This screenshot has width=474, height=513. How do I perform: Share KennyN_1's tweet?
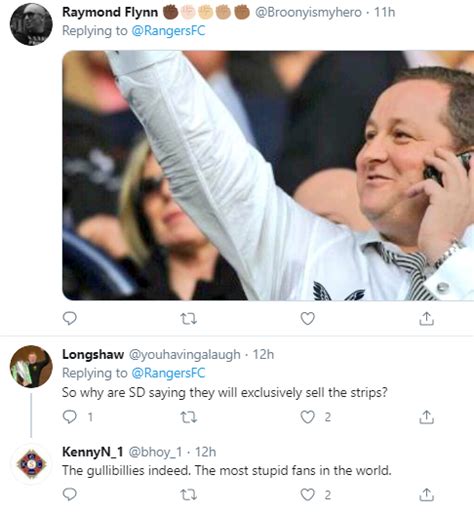tap(426, 494)
